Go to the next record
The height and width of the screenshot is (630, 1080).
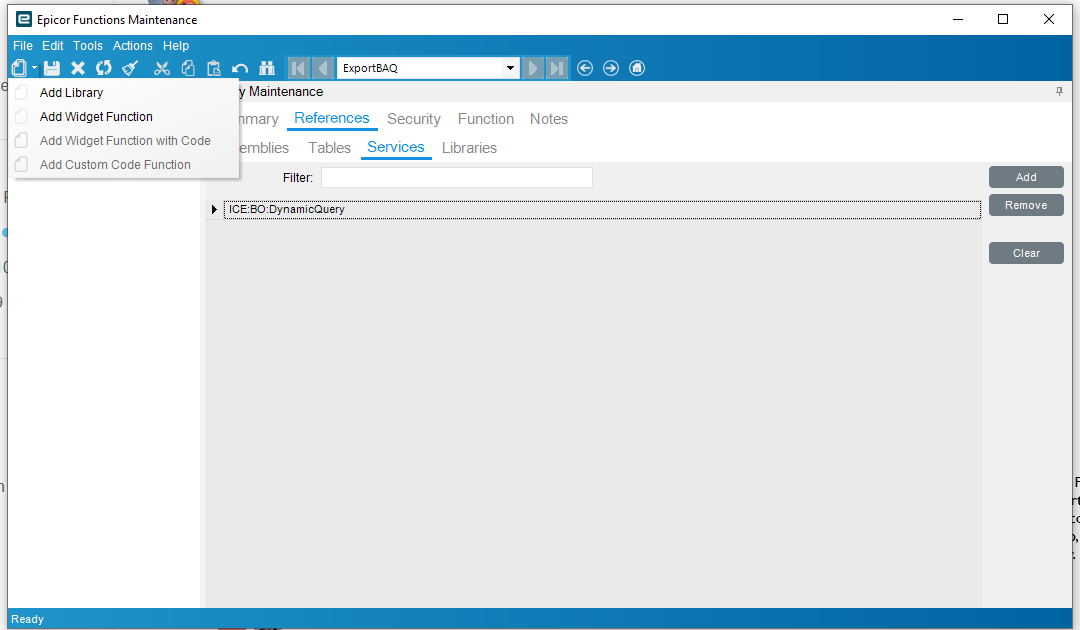pos(532,68)
